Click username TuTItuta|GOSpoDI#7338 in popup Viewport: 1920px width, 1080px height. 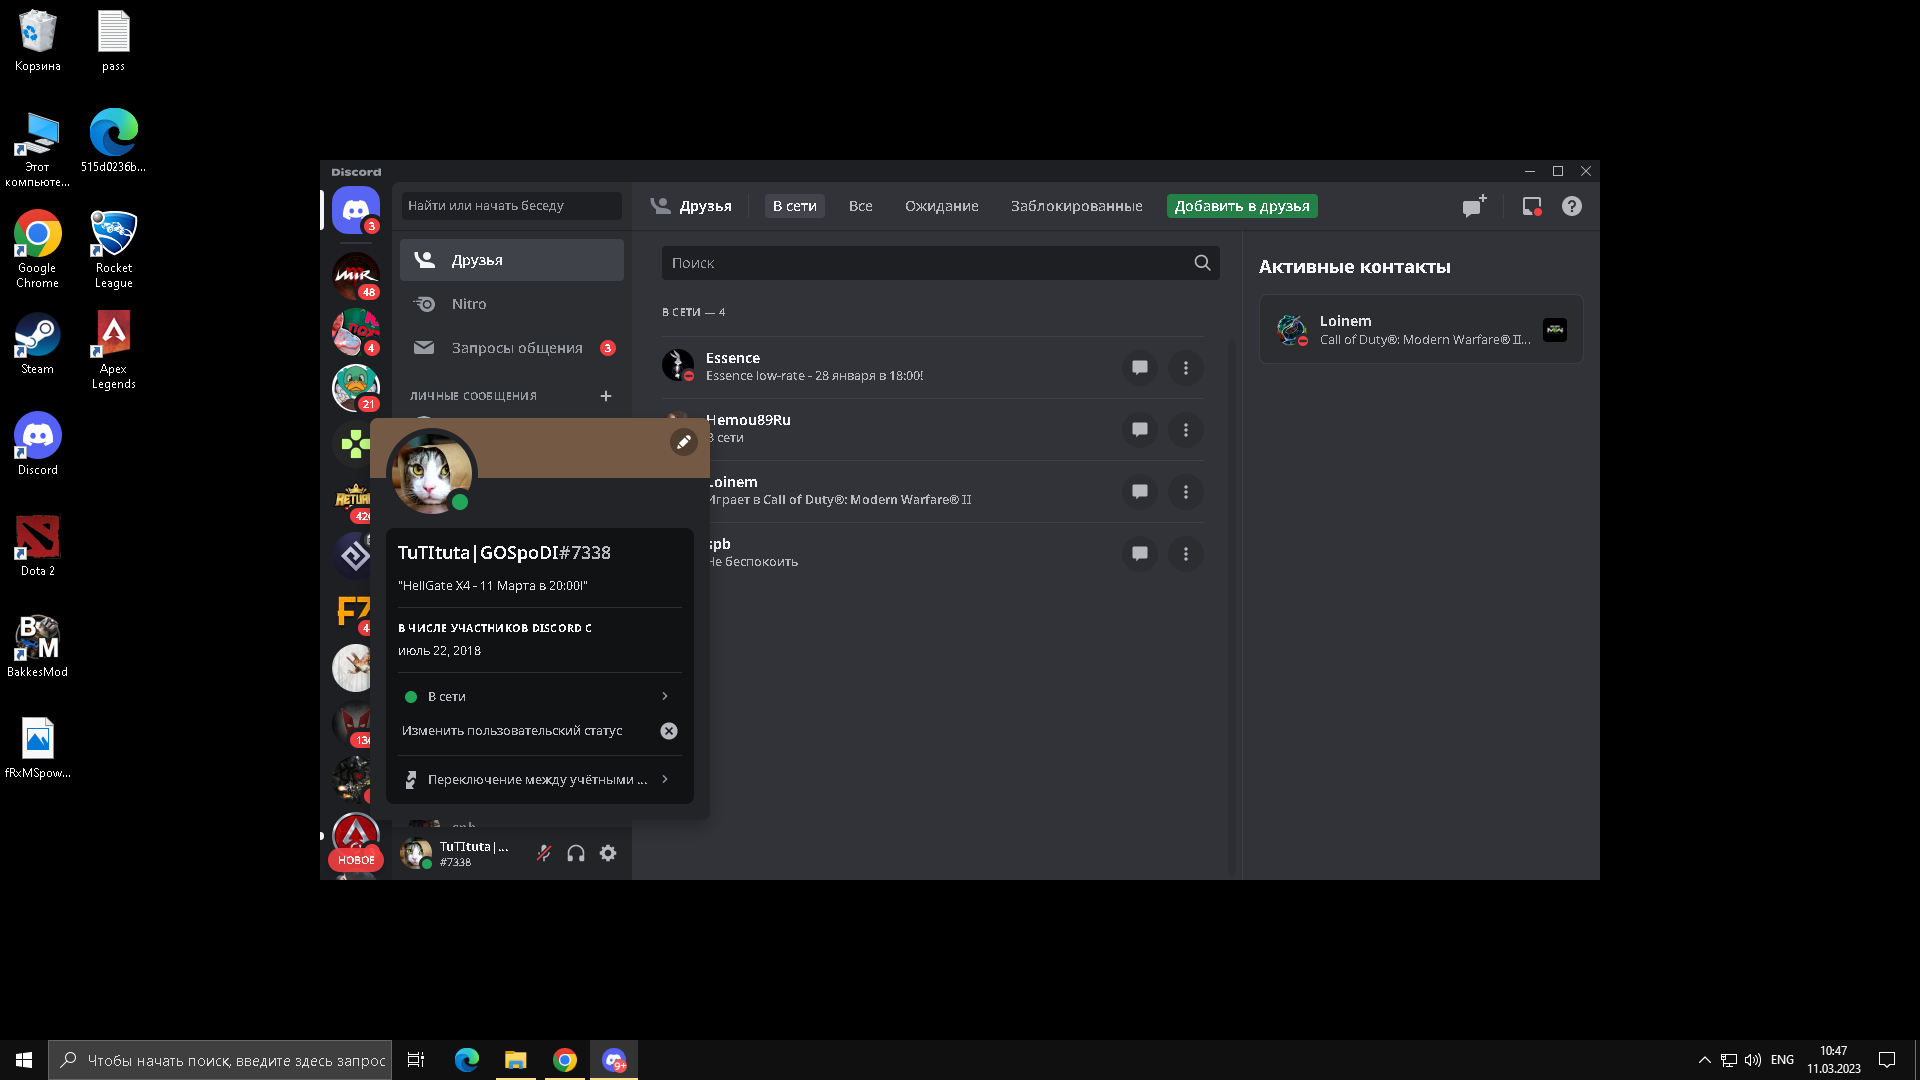(x=504, y=553)
